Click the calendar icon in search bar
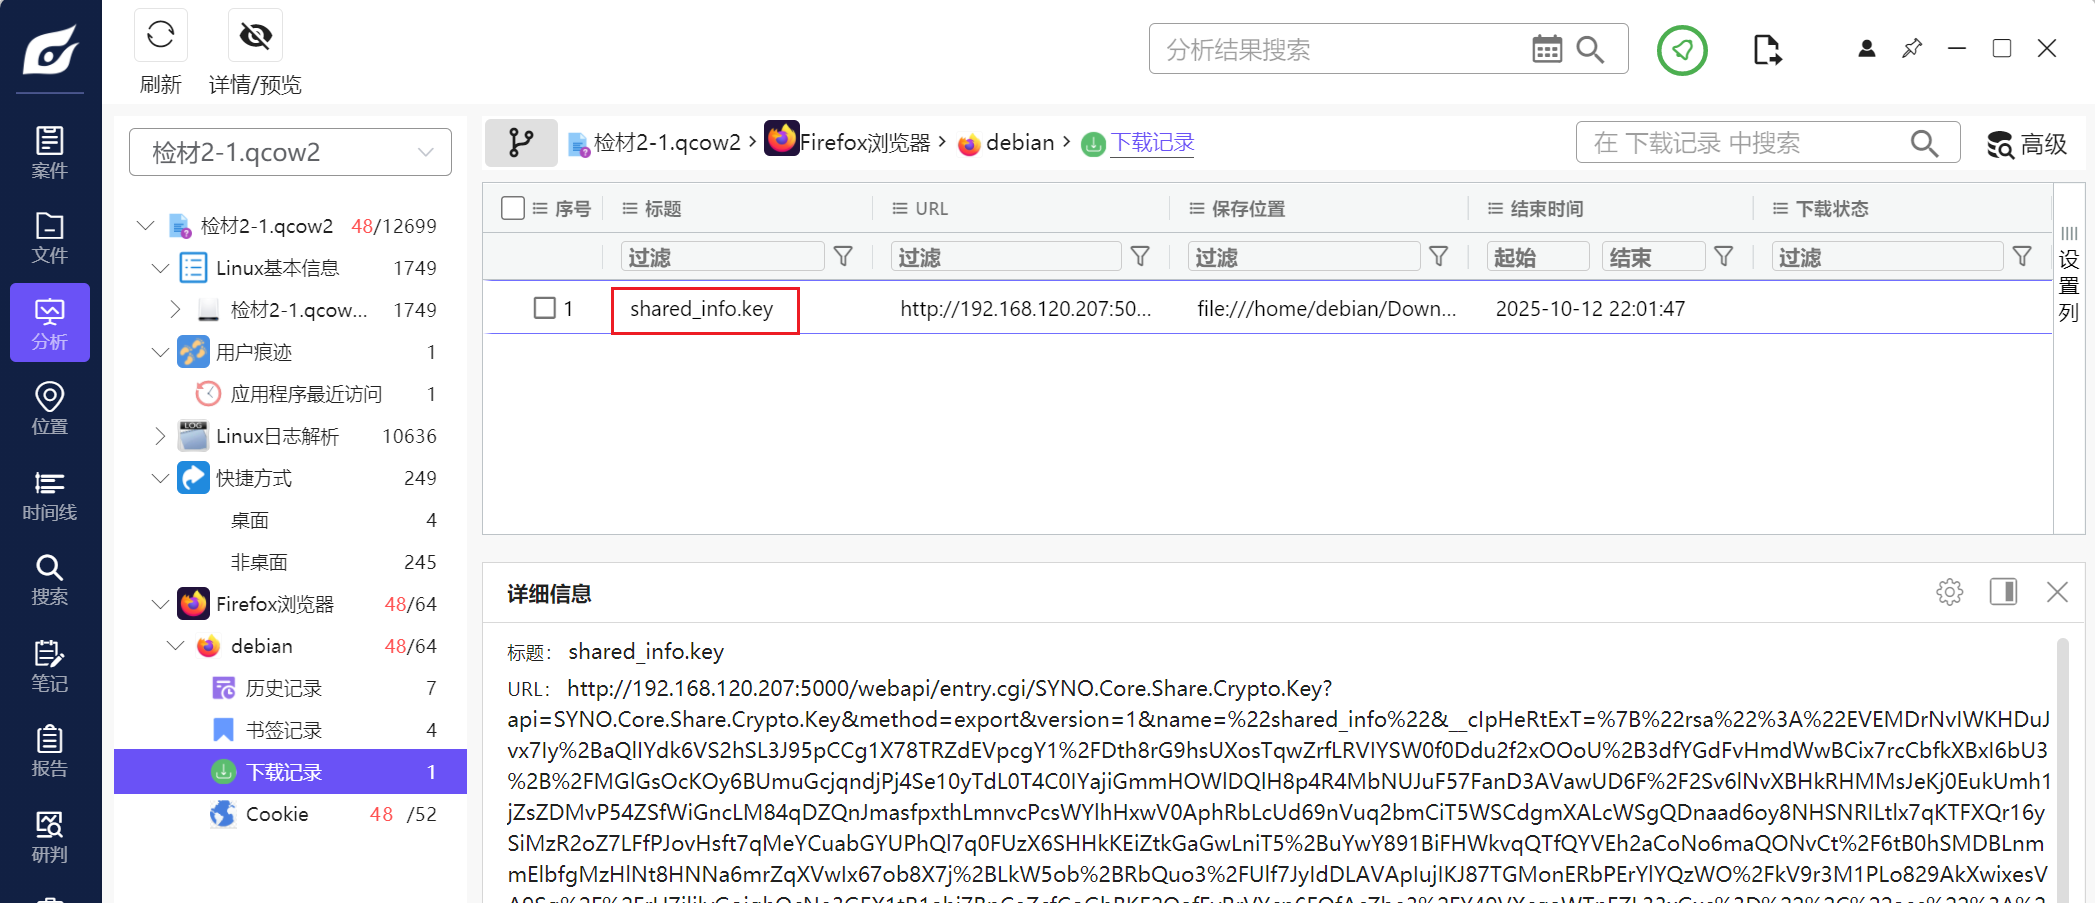 [1546, 49]
